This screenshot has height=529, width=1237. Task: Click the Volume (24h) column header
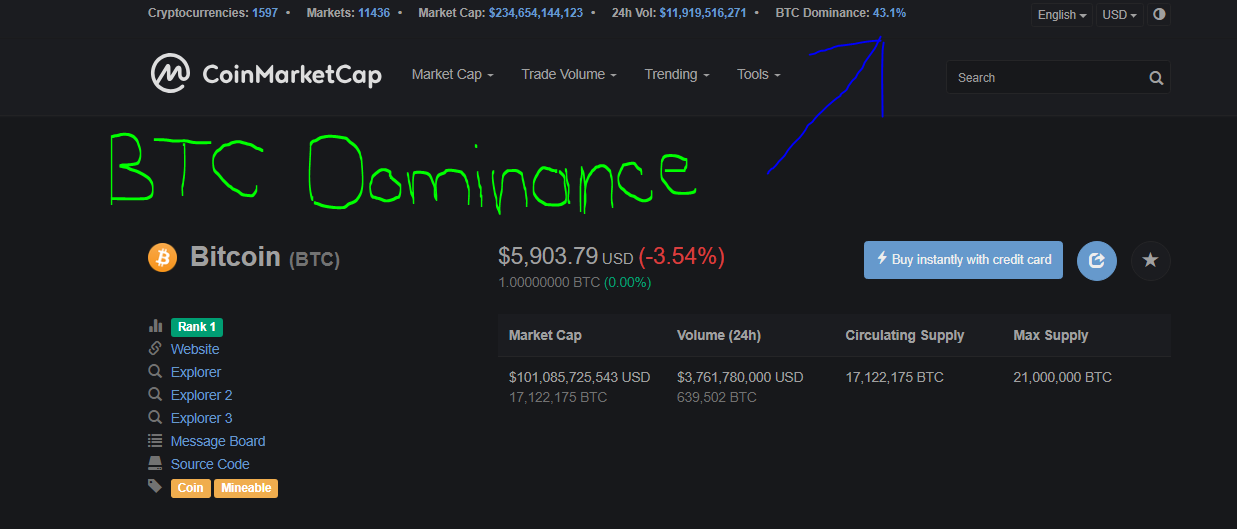click(x=719, y=335)
